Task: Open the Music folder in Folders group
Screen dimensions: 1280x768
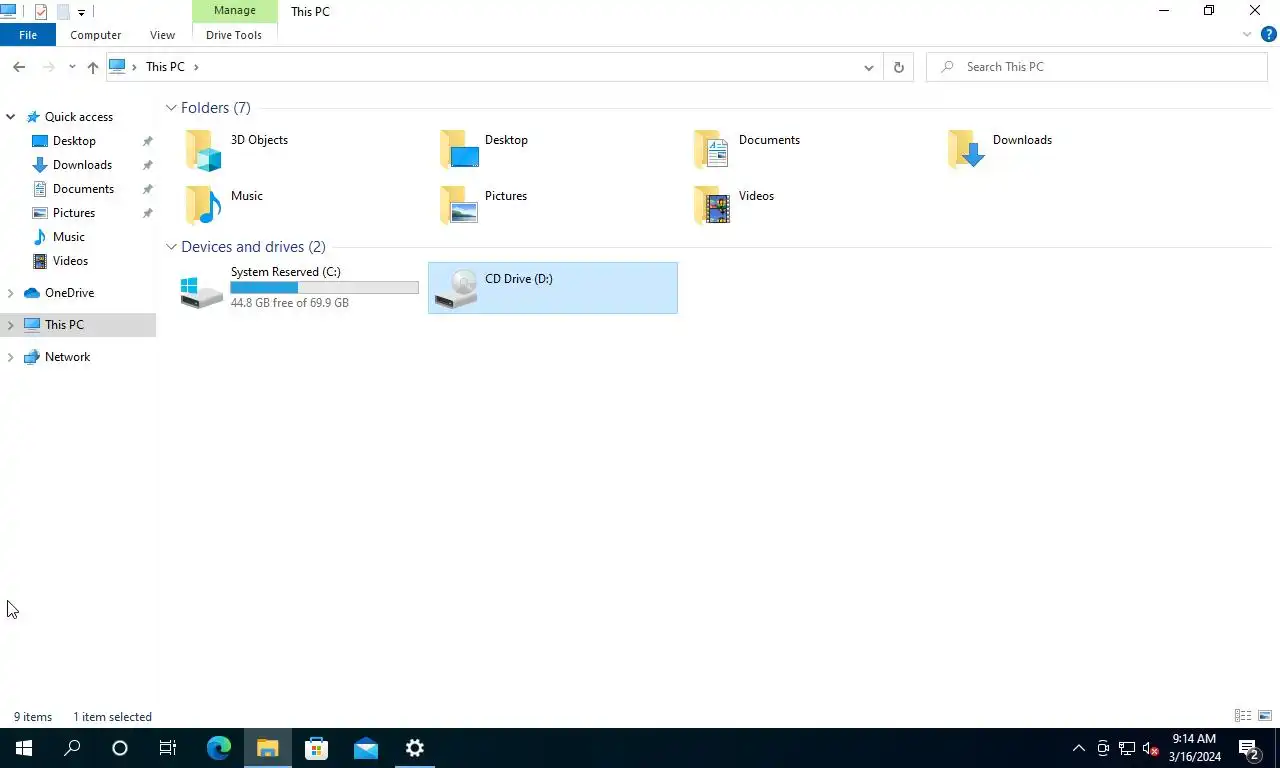Action: point(202,206)
